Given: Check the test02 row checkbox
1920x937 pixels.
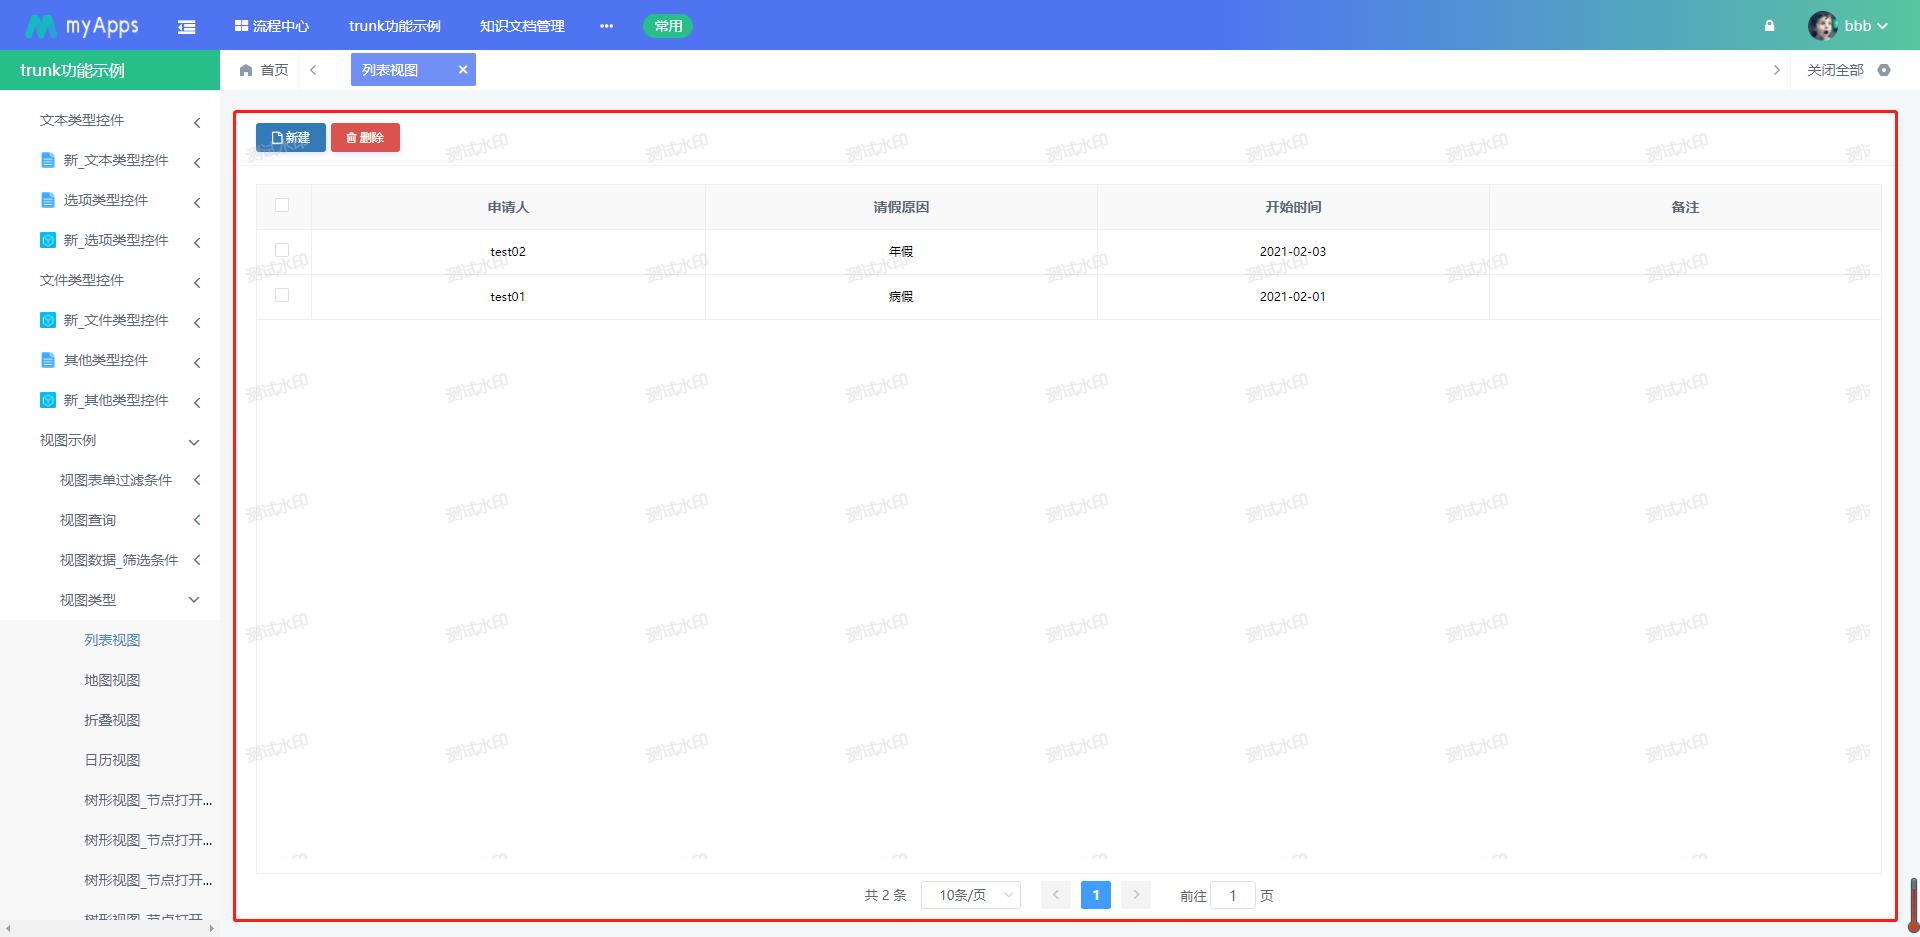Looking at the screenshot, I should point(282,250).
